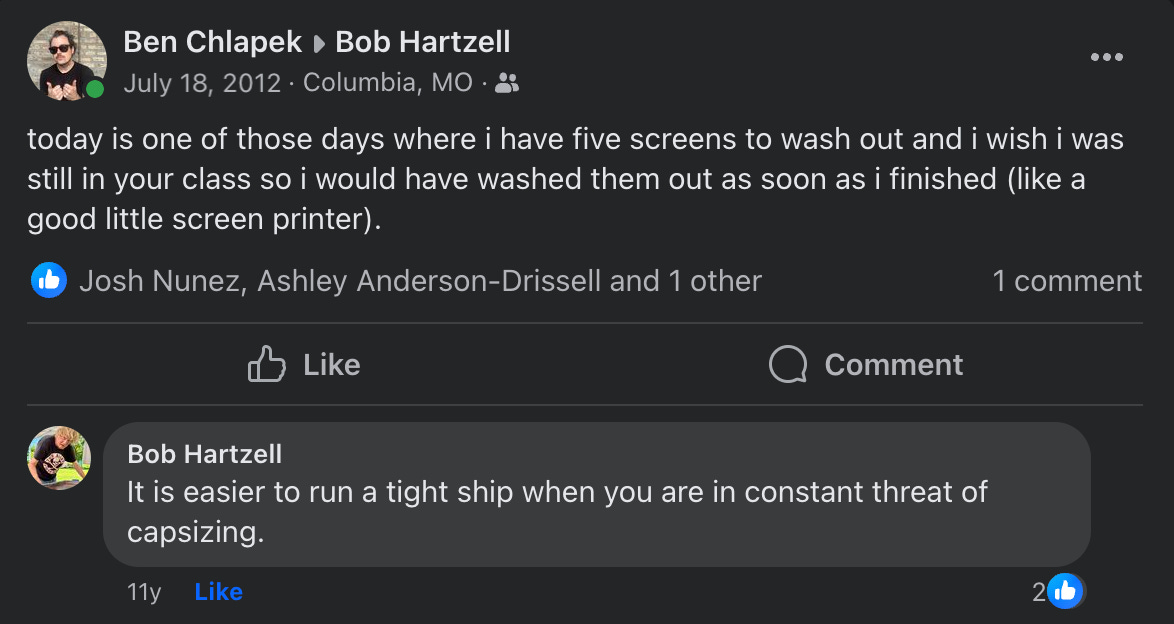Click Bob Hartzell's name in the comment

[205, 454]
